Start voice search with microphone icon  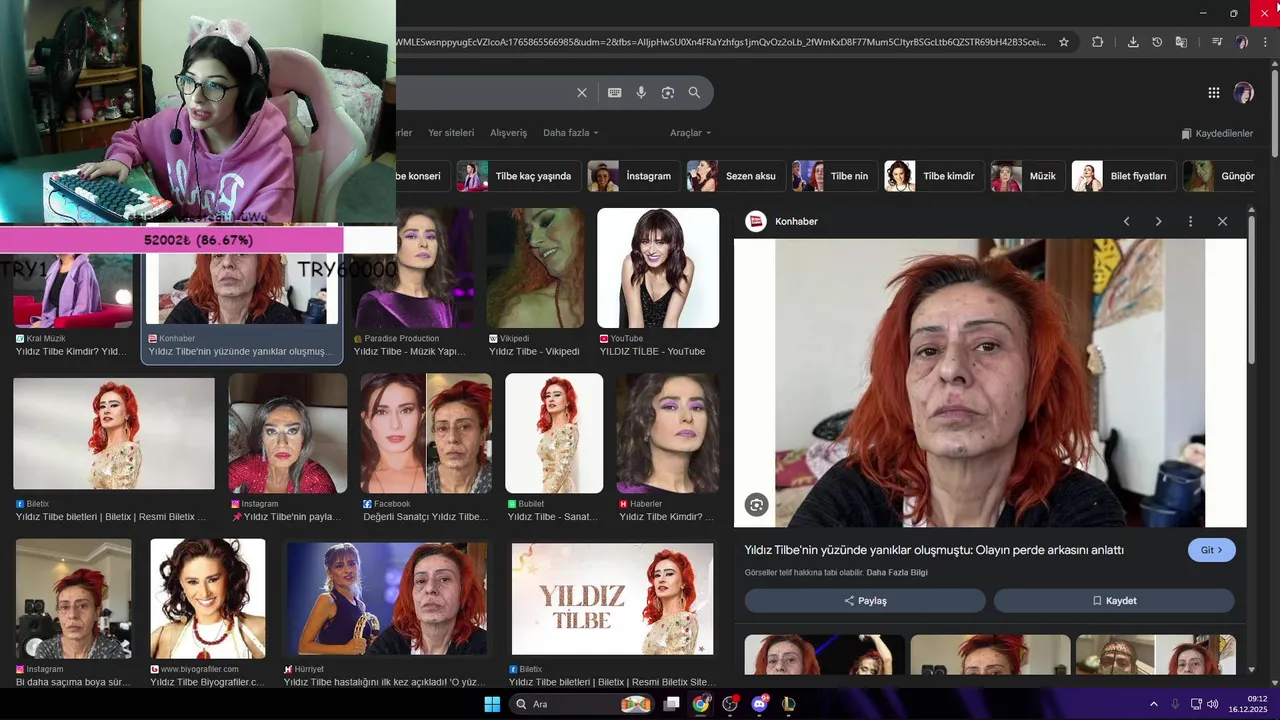(641, 93)
